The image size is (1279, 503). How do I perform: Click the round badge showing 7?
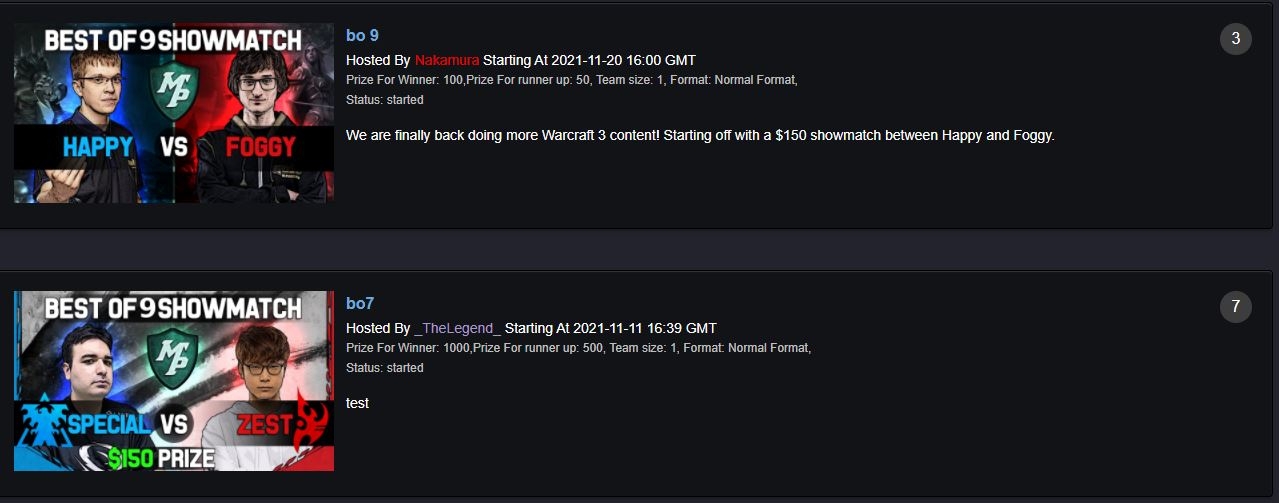click(1236, 307)
